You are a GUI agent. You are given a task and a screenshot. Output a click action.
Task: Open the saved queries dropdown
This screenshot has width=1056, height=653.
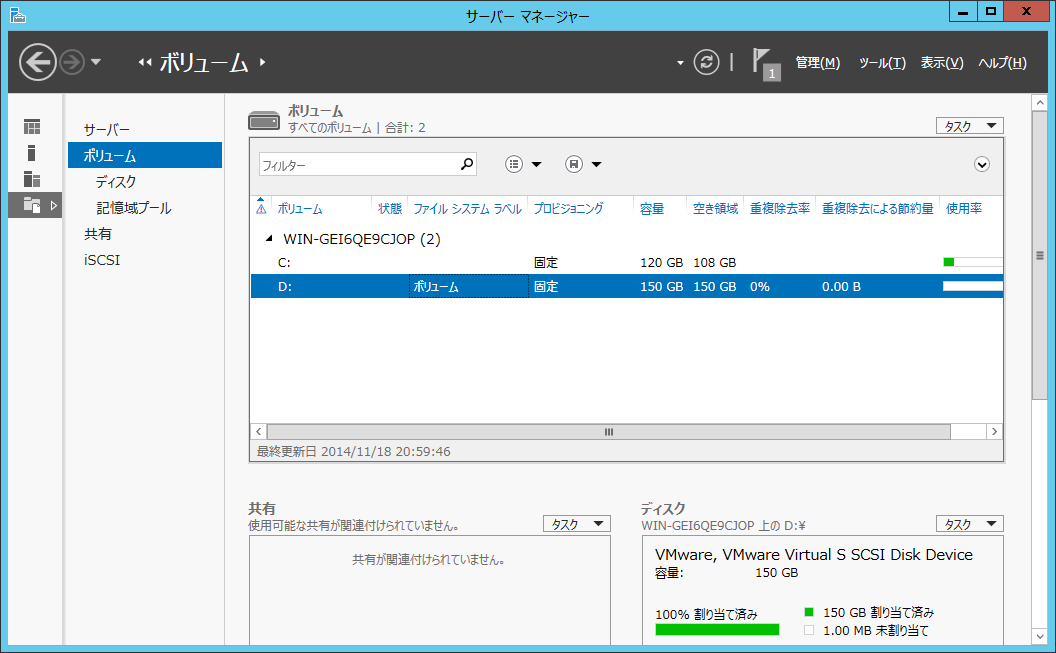click(583, 165)
